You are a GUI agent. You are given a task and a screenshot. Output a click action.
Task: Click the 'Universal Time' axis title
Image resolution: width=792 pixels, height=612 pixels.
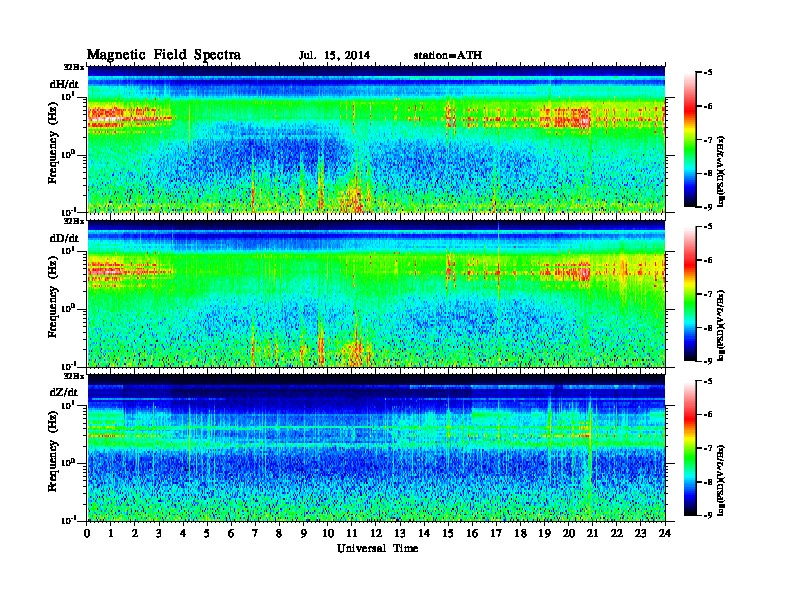tap(377, 548)
